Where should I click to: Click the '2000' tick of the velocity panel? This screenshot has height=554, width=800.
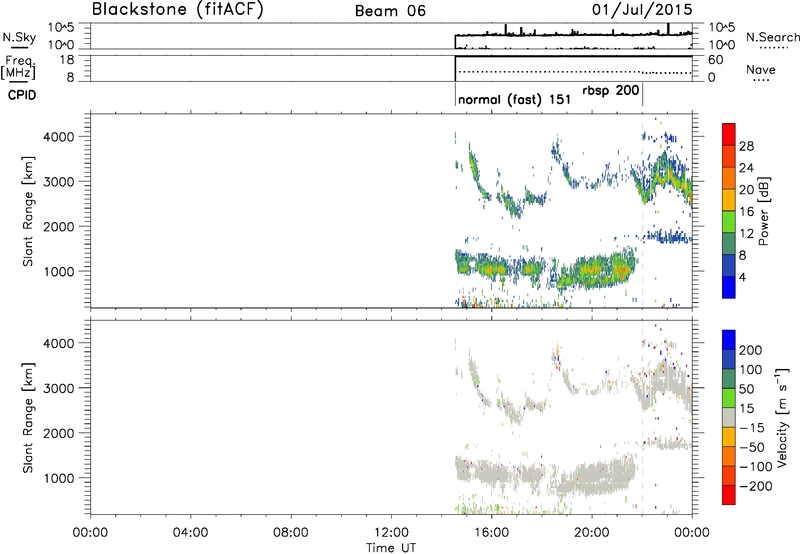point(58,433)
